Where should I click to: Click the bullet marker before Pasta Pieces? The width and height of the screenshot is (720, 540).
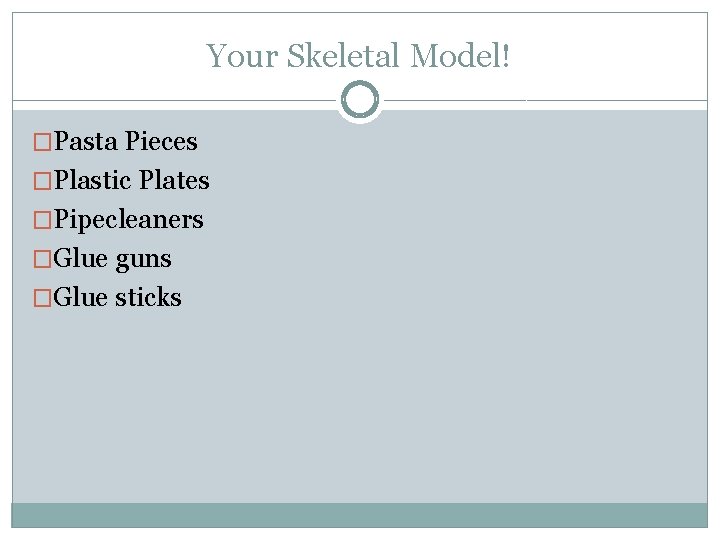(x=43, y=142)
